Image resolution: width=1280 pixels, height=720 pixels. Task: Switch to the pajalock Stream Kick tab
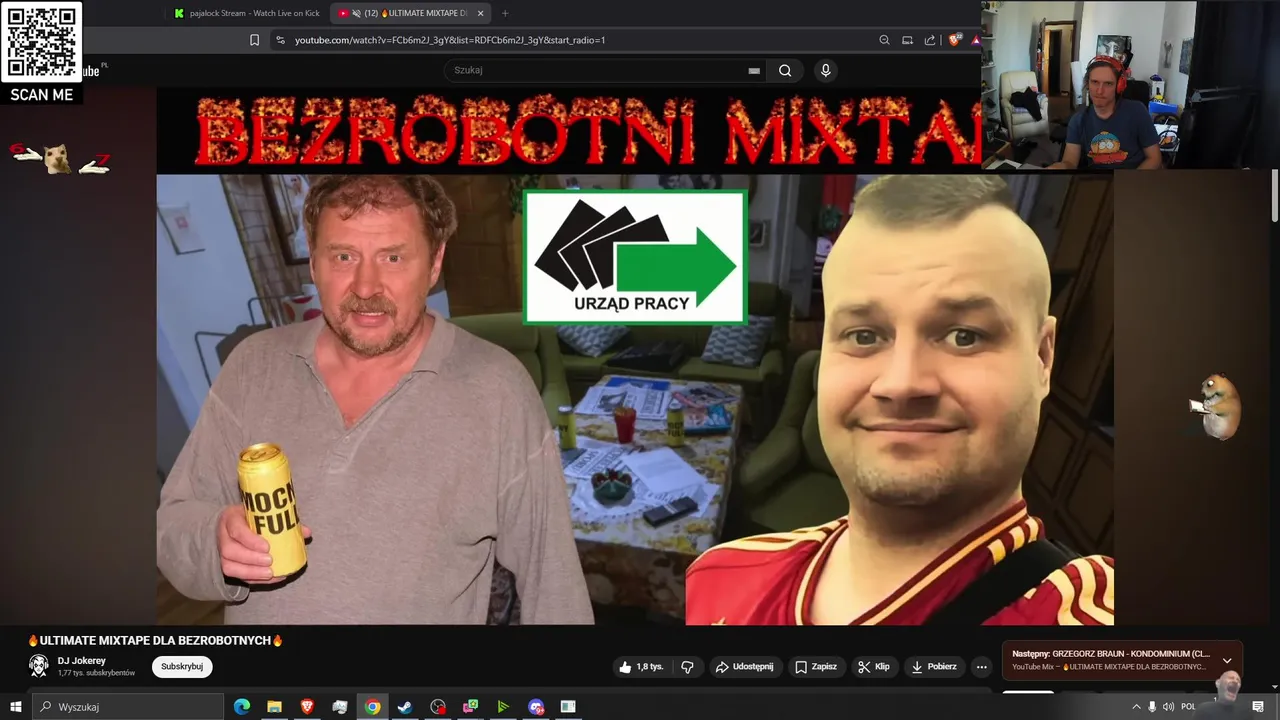coord(247,13)
